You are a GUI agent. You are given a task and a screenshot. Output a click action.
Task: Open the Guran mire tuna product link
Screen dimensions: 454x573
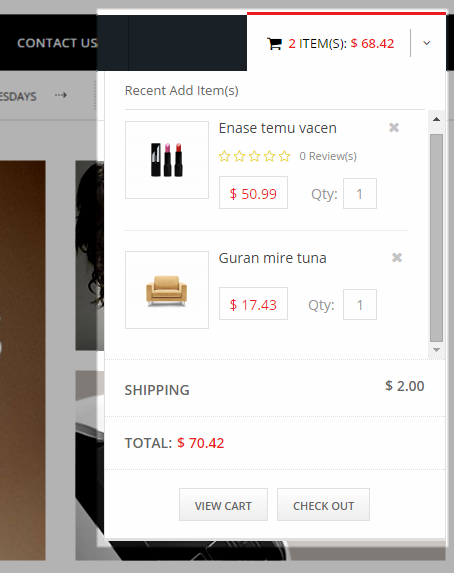click(272, 258)
